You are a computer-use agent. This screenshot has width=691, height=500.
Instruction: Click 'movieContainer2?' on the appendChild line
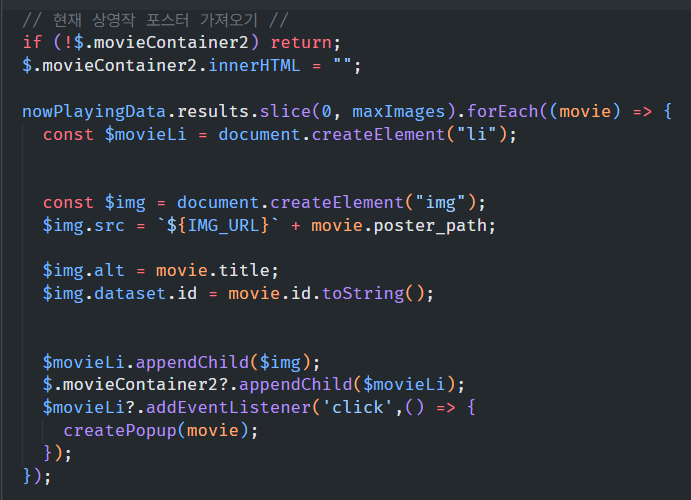point(145,385)
